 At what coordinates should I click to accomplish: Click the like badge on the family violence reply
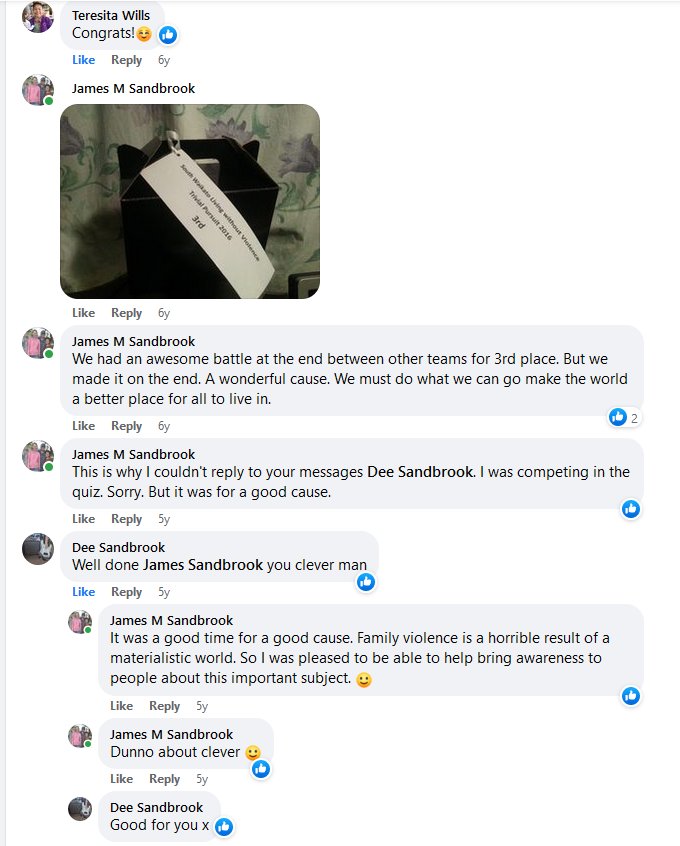tap(631, 695)
